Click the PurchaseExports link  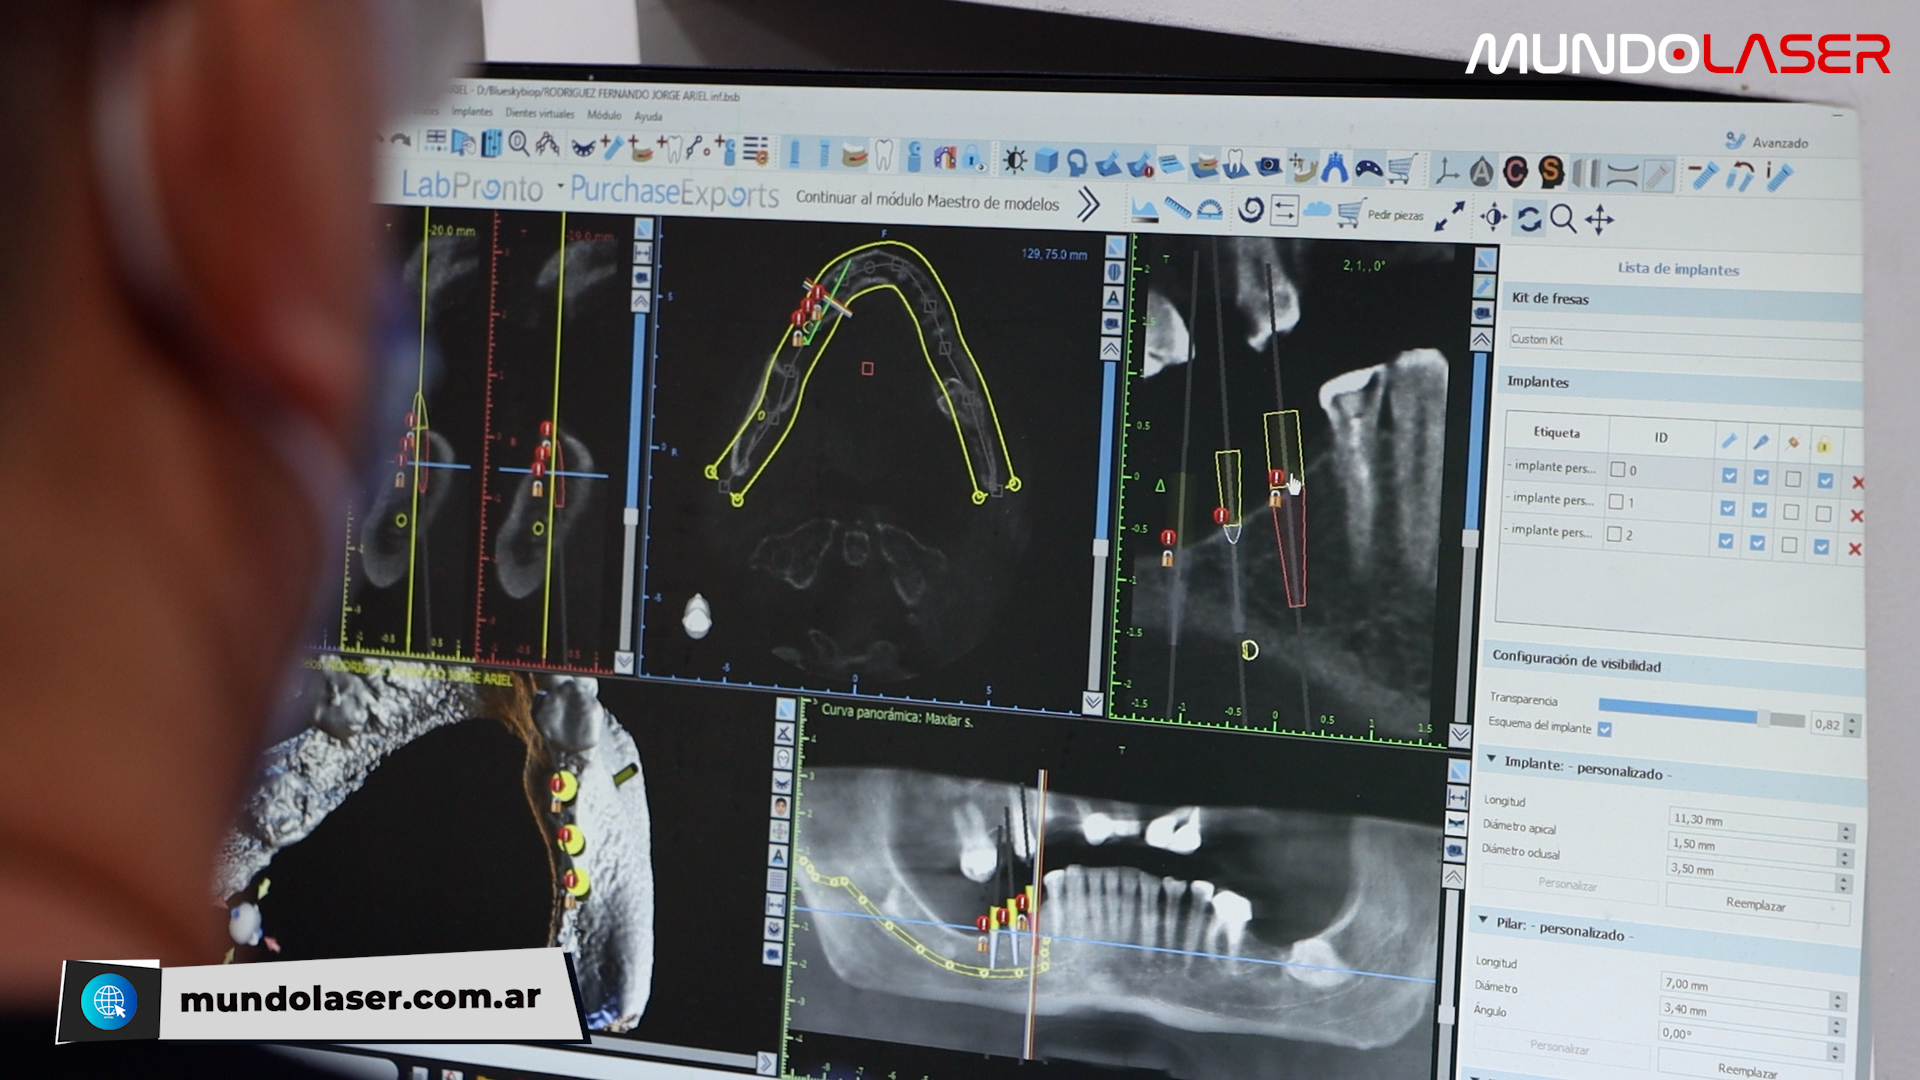(x=674, y=193)
